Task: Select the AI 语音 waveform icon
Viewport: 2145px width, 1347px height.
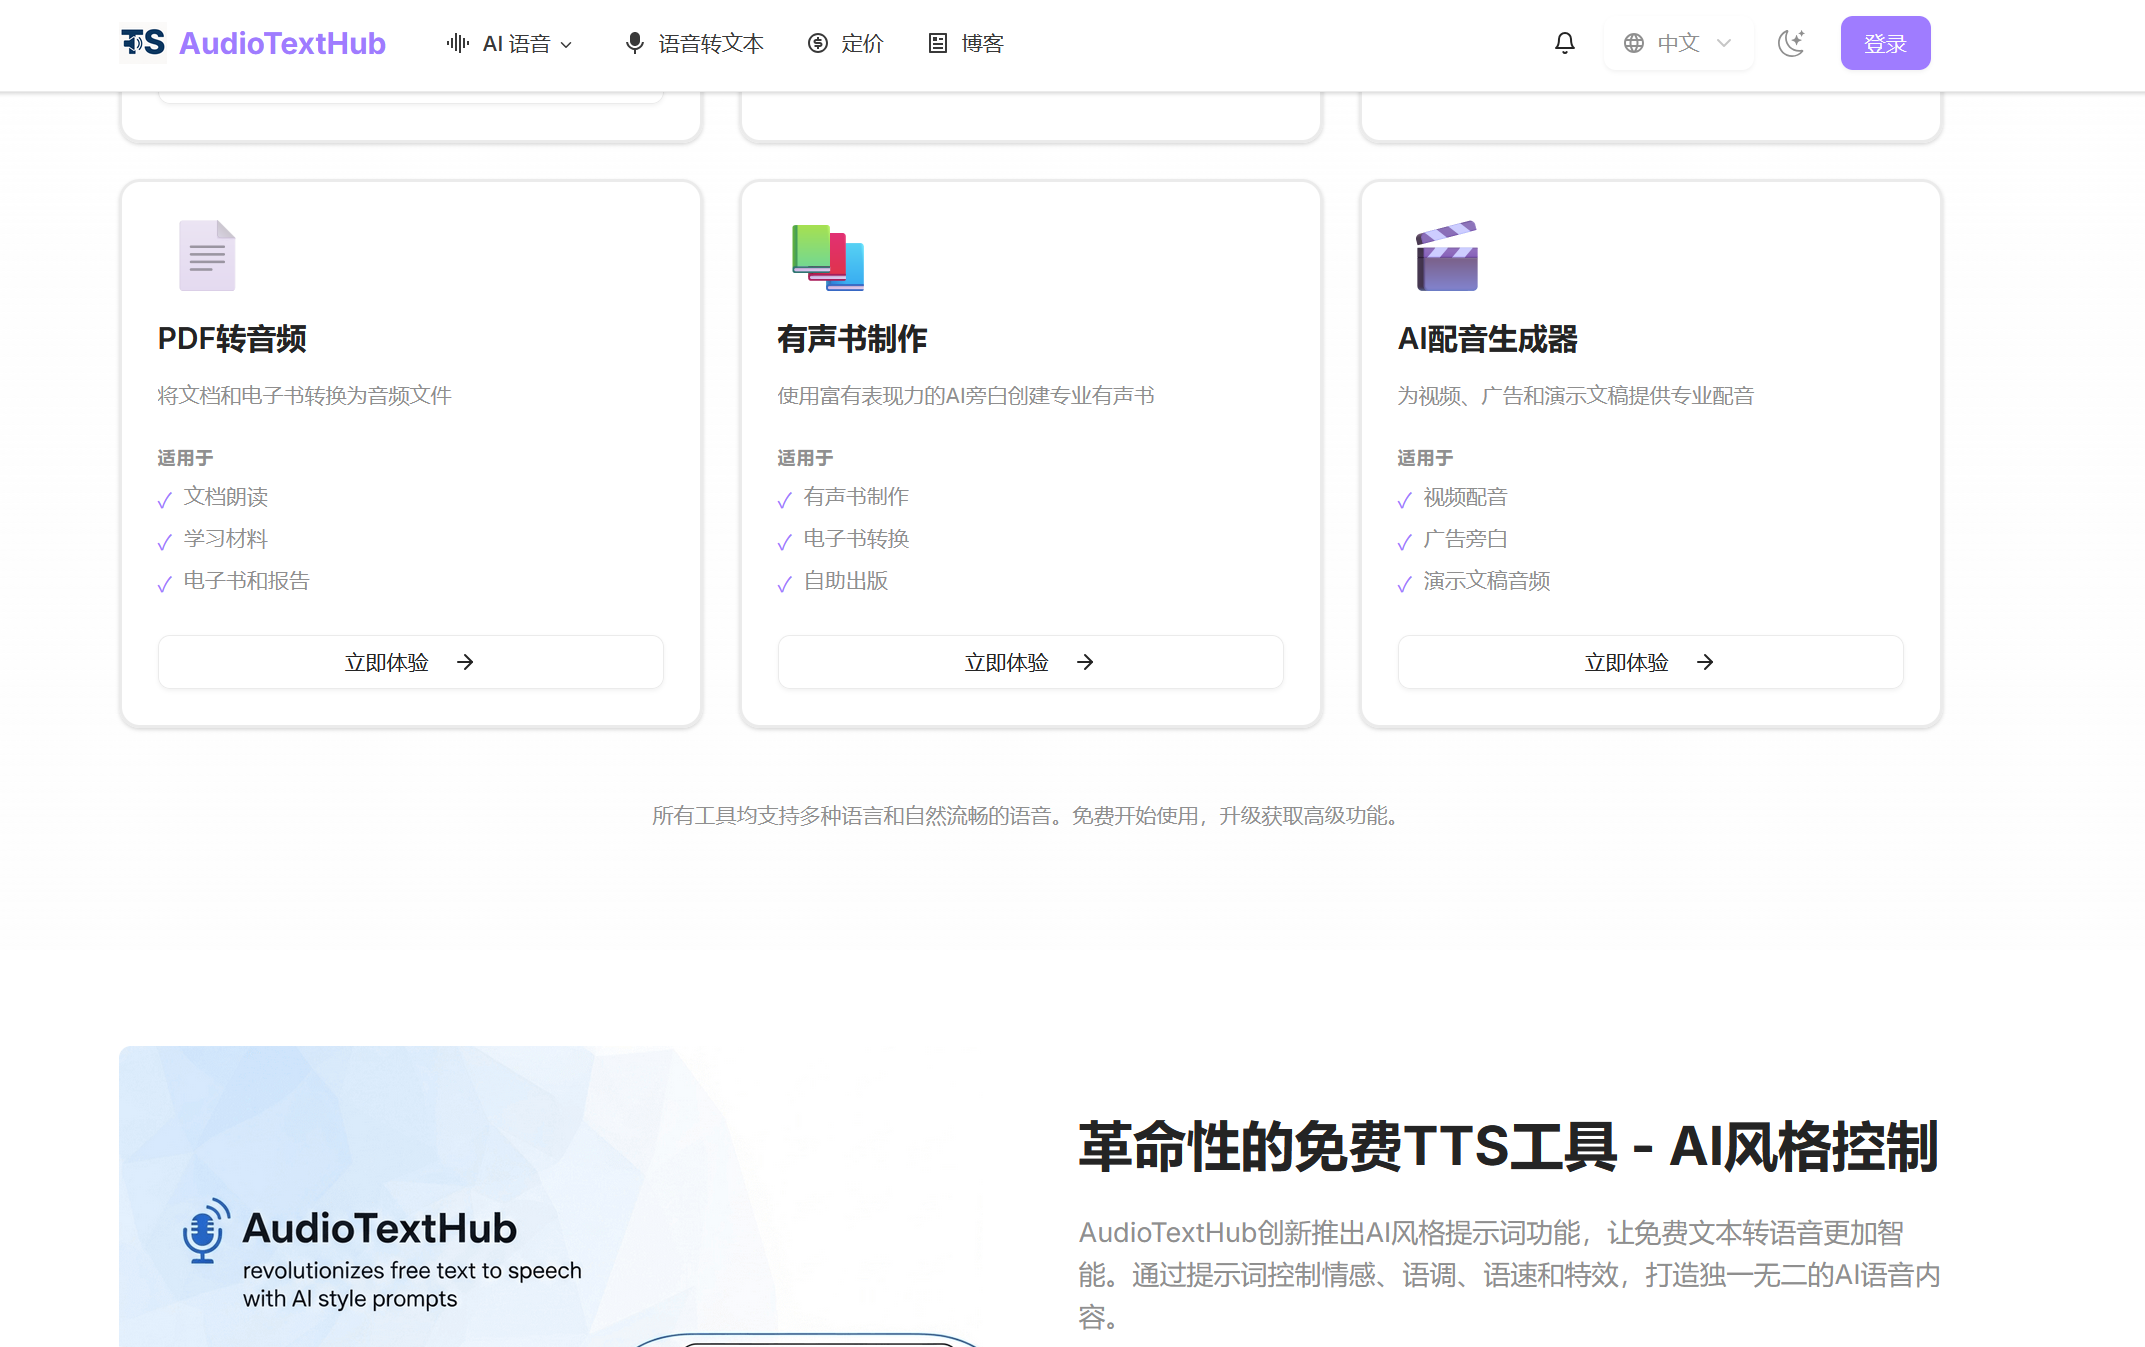Action: tap(456, 42)
